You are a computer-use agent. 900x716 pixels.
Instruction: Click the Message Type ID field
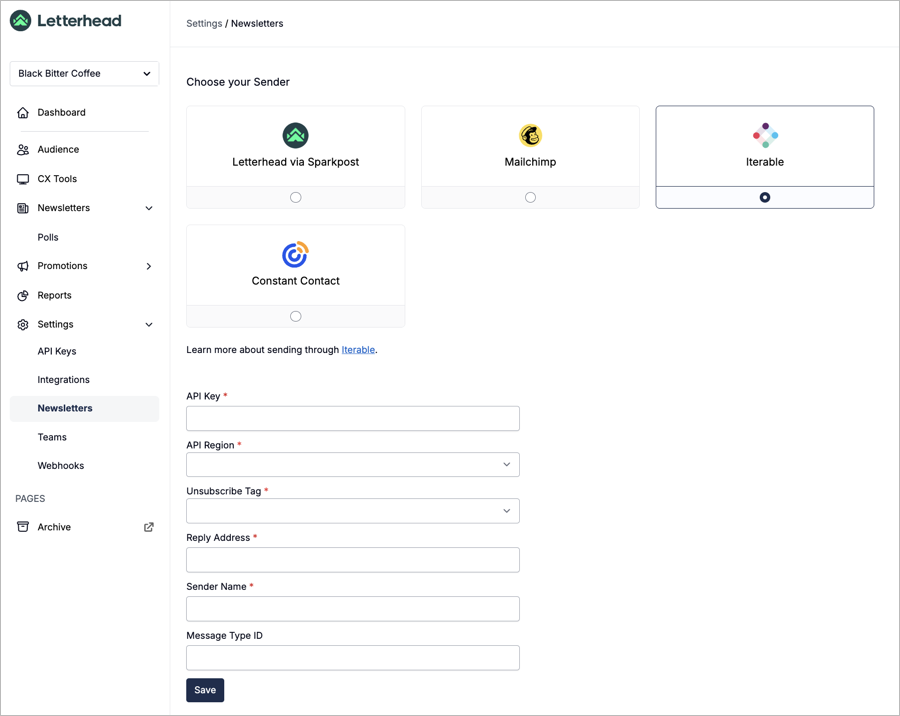[x=353, y=658]
